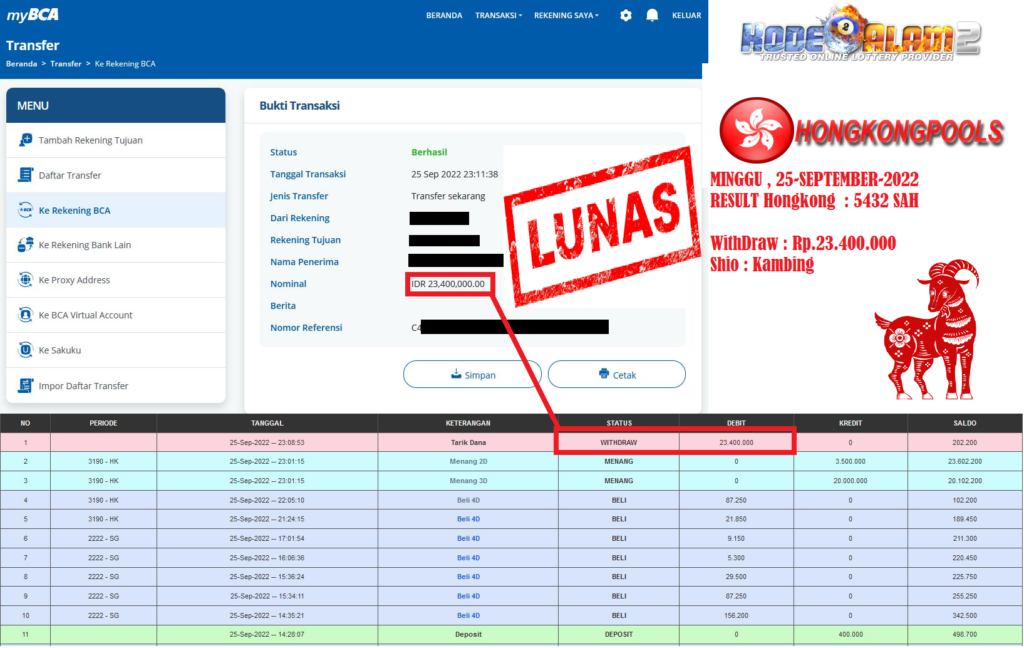The image size is (1024, 648).
Task: Click the Saldo column header
Action: coord(965,423)
